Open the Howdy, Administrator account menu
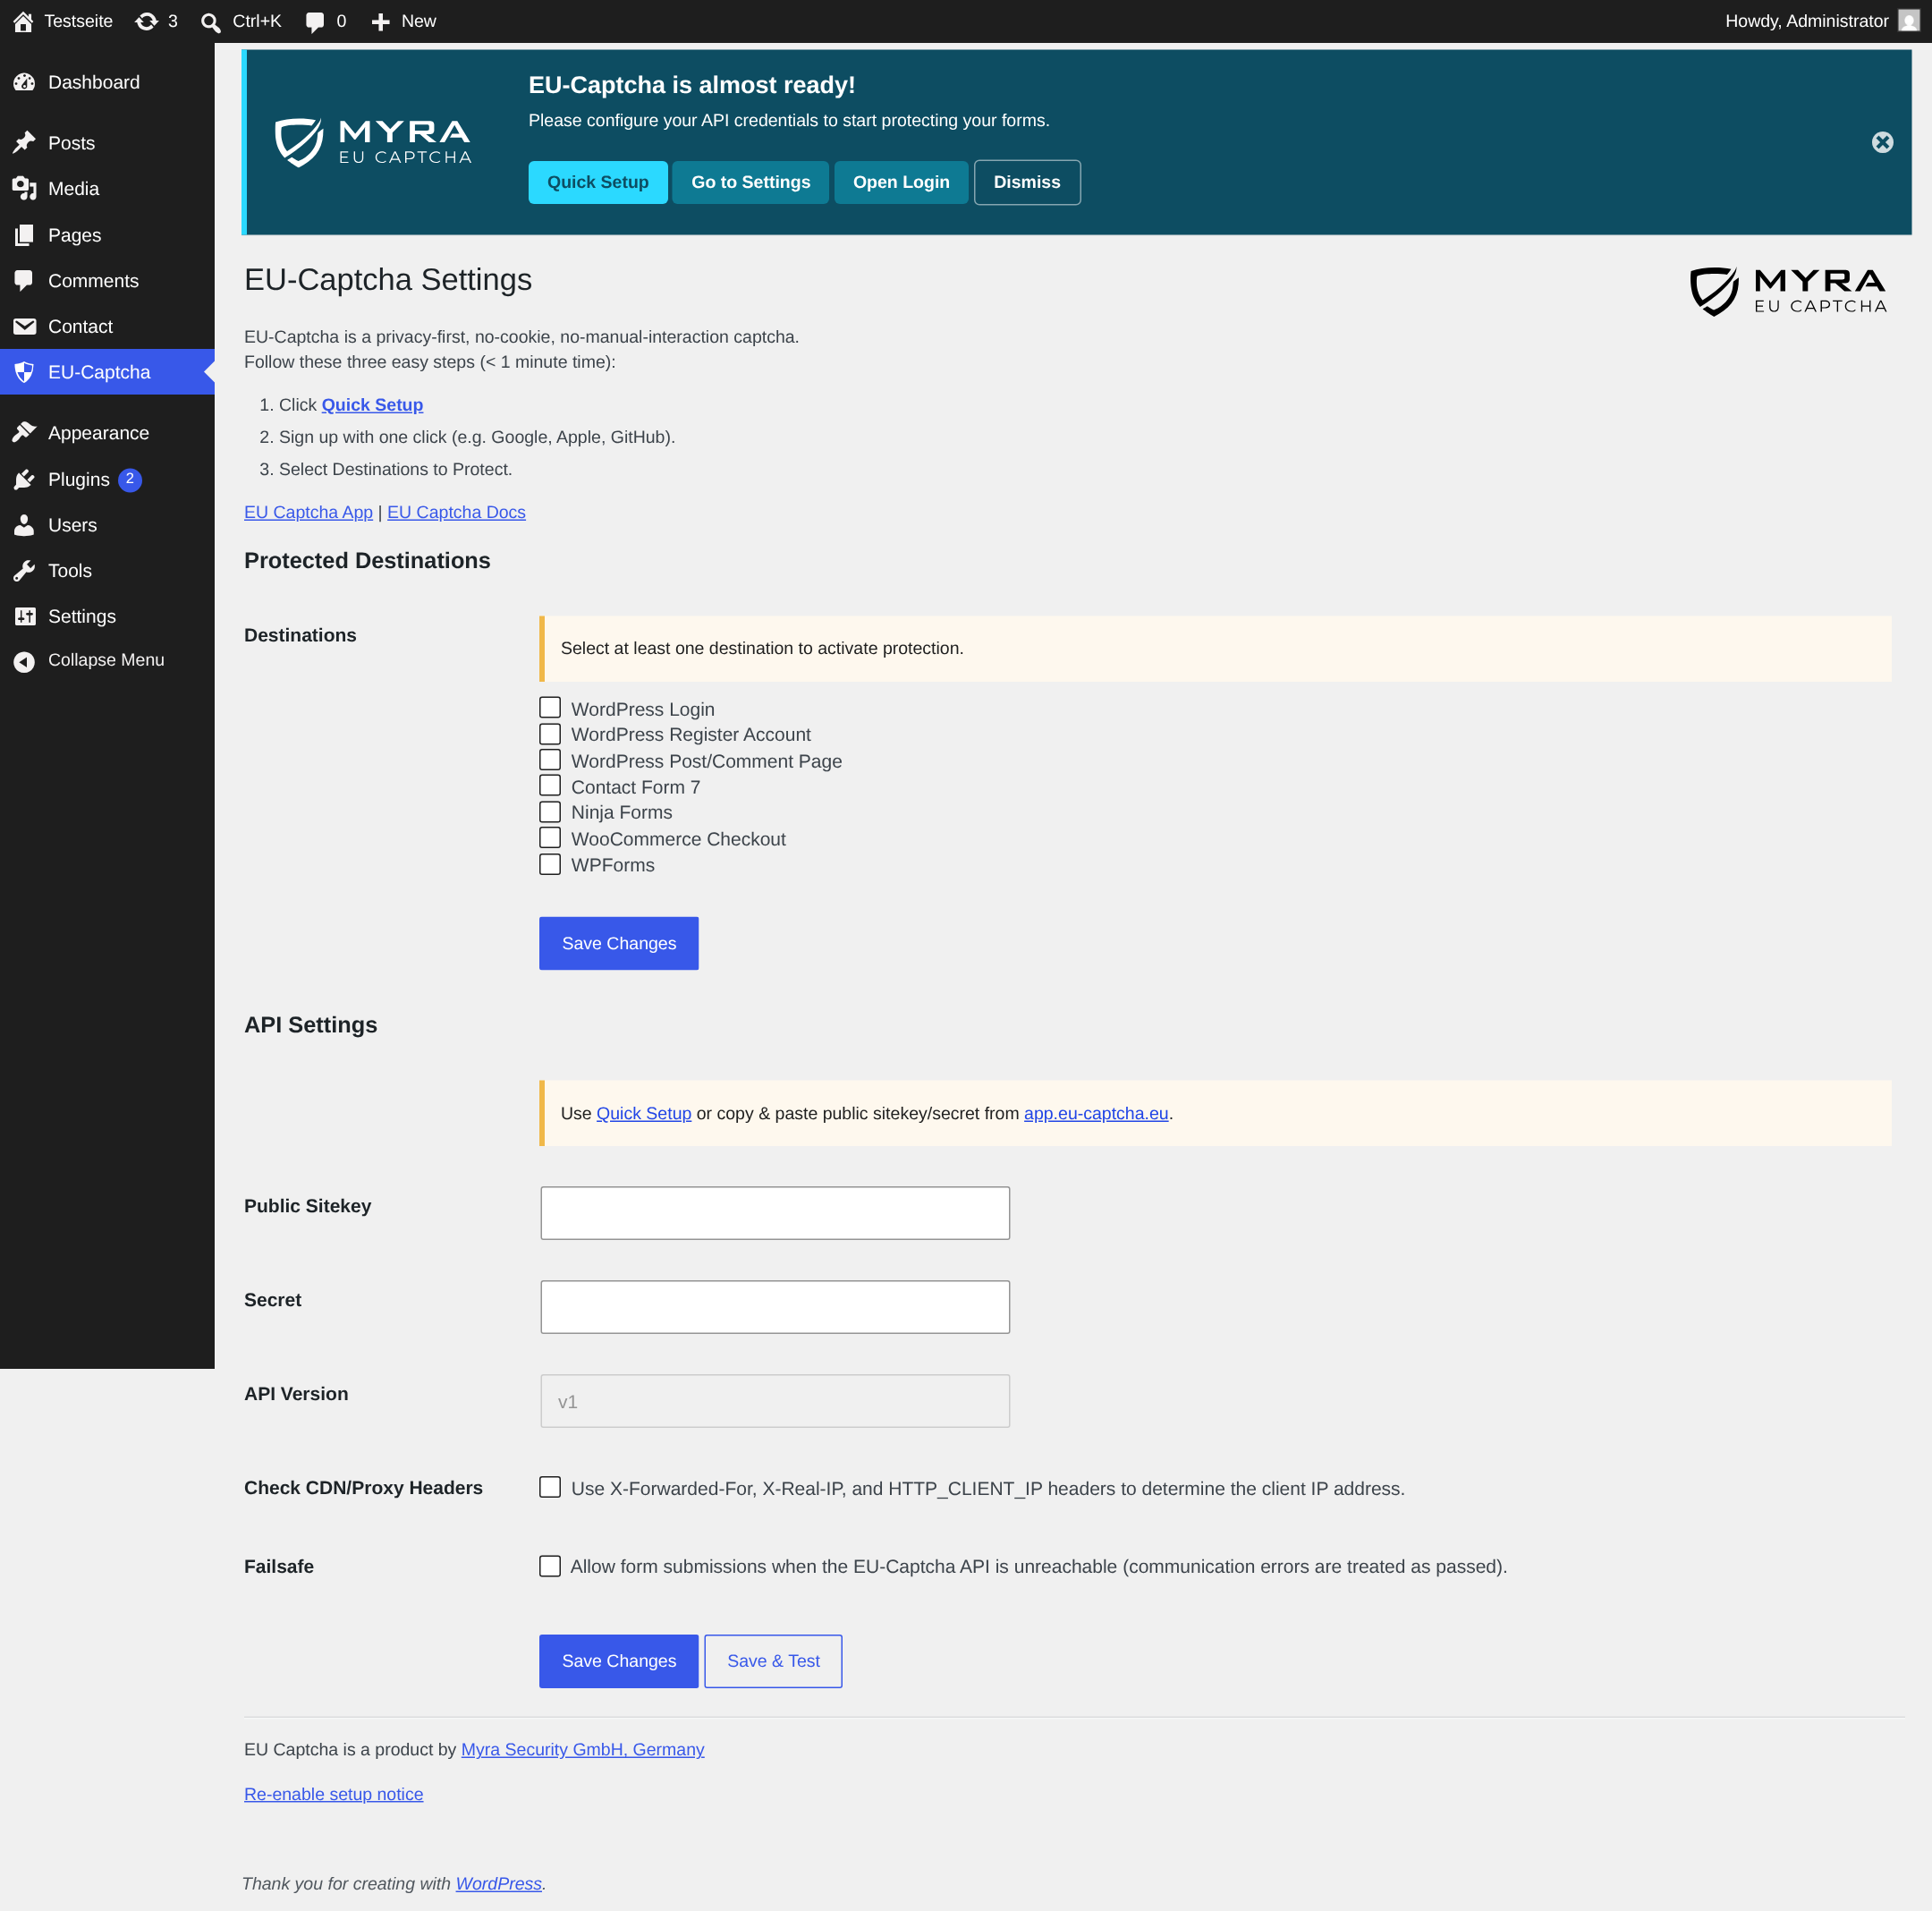Screen dimensions: 1932x1911 1821,21
